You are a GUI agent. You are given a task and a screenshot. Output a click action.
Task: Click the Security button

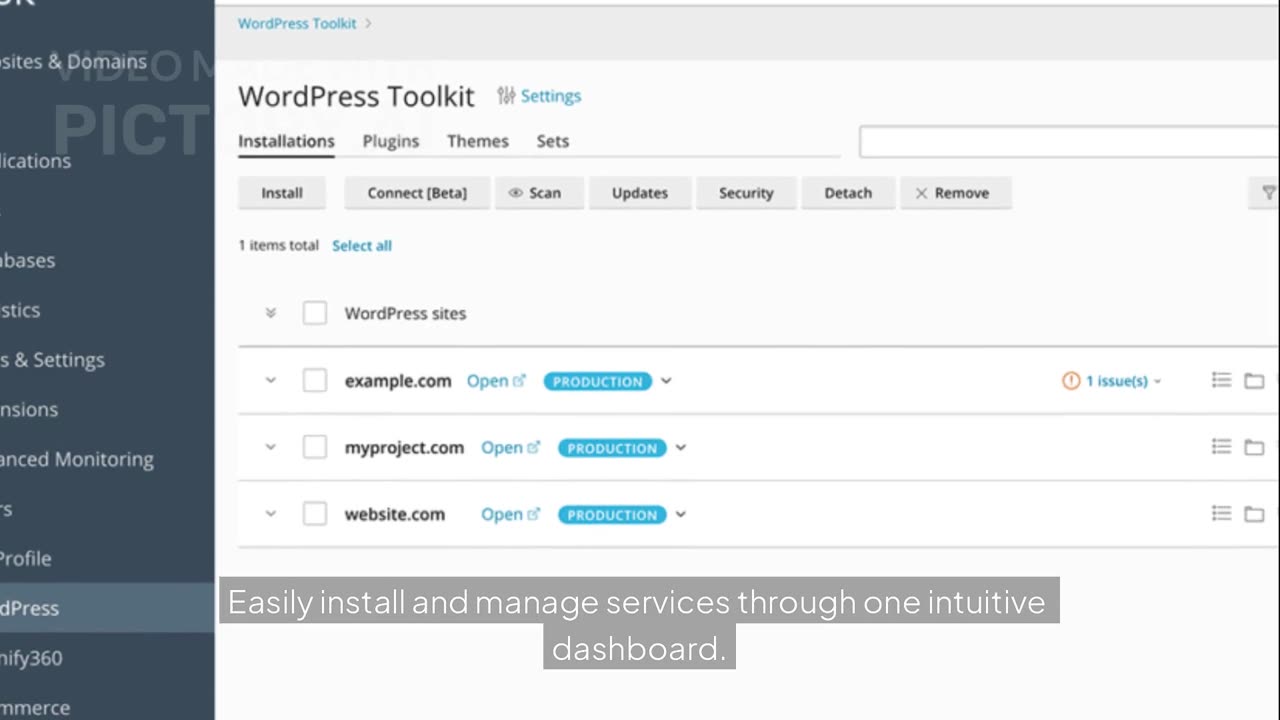coord(746,193)
